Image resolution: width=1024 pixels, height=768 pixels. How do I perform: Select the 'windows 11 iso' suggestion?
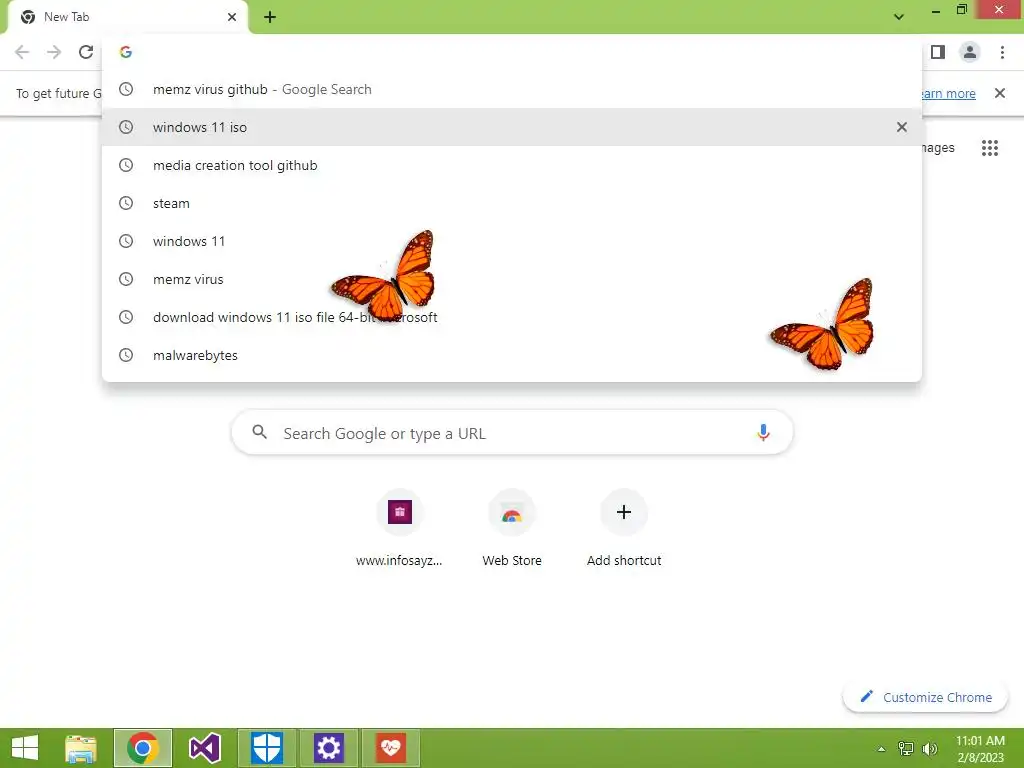[x=512, y=127]
